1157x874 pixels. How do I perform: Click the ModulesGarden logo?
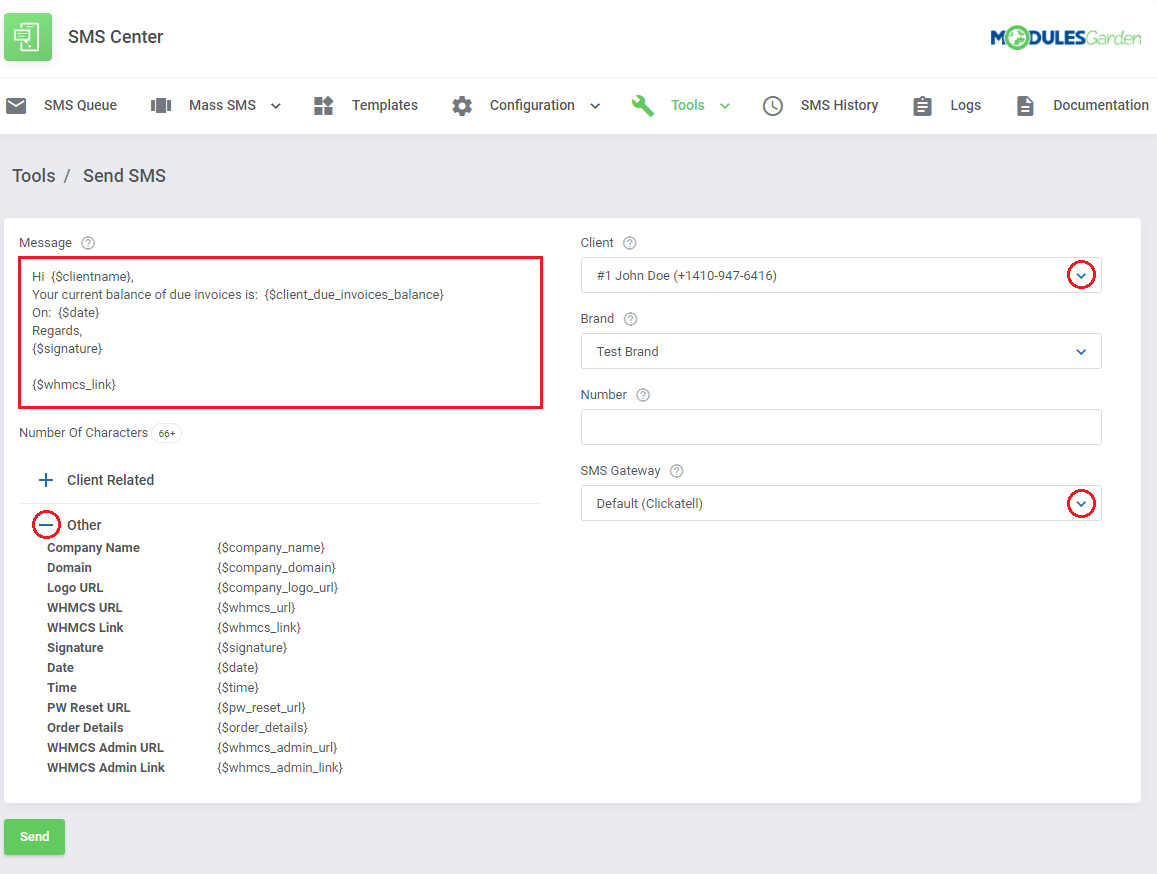[1066, 37]
